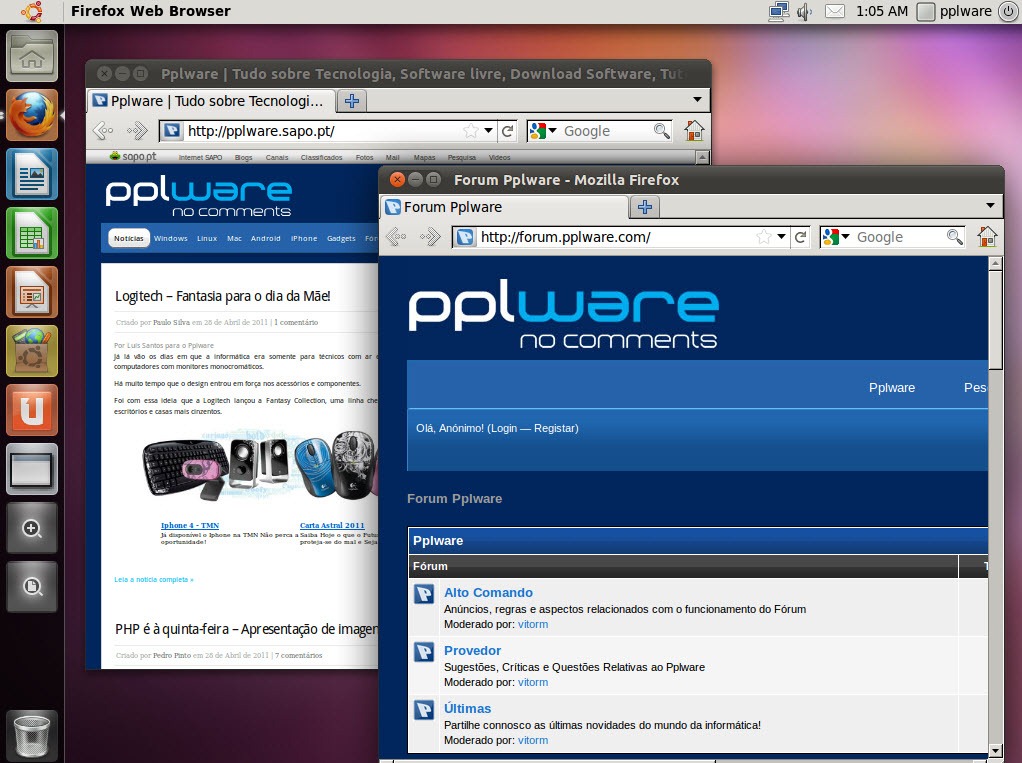Screen dimensions: 1022x763
Task: Open the Noticias menu on the Pplware site
Action: [x=128, y=238]
